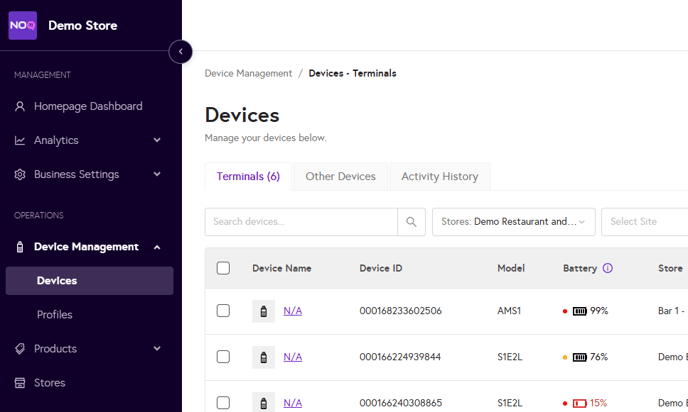Screen dimensions: 688x412
Task: Click the Search devices input field
Action: [x=301, y=222]
